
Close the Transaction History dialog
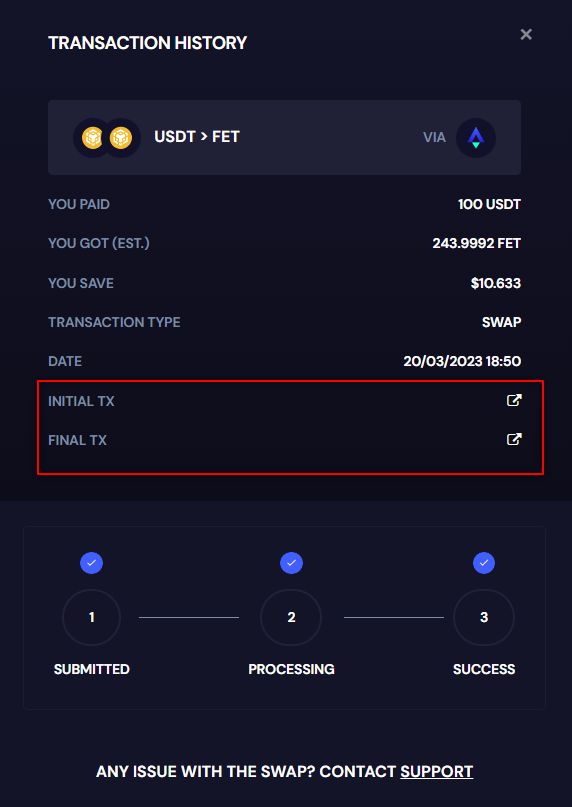point(526,34)
